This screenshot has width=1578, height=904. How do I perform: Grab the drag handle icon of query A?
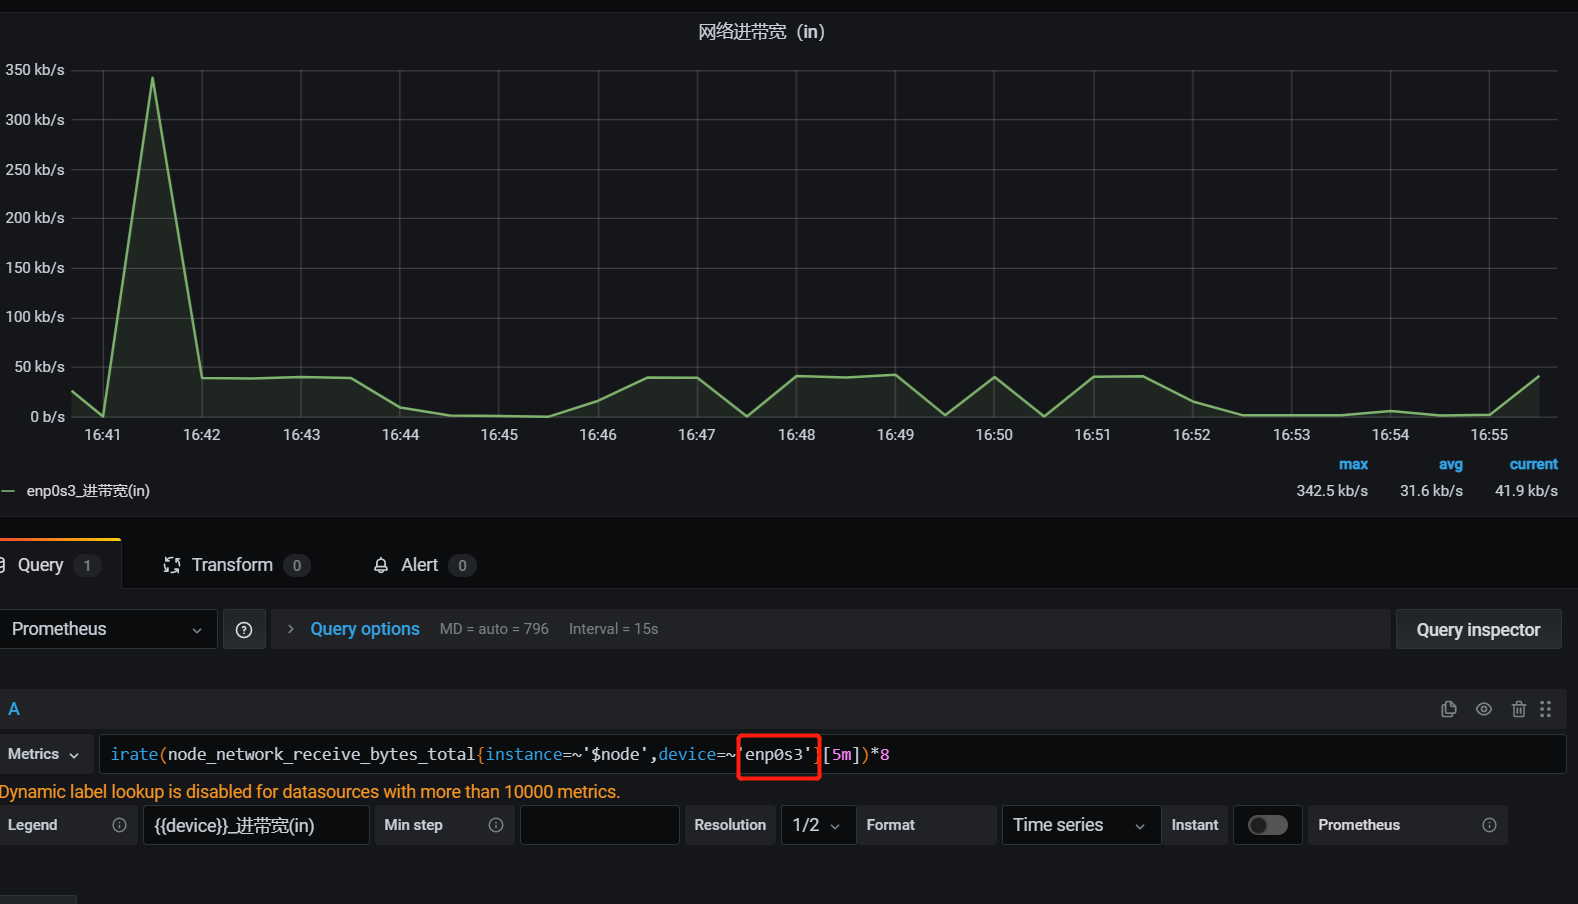point(1546,709)
